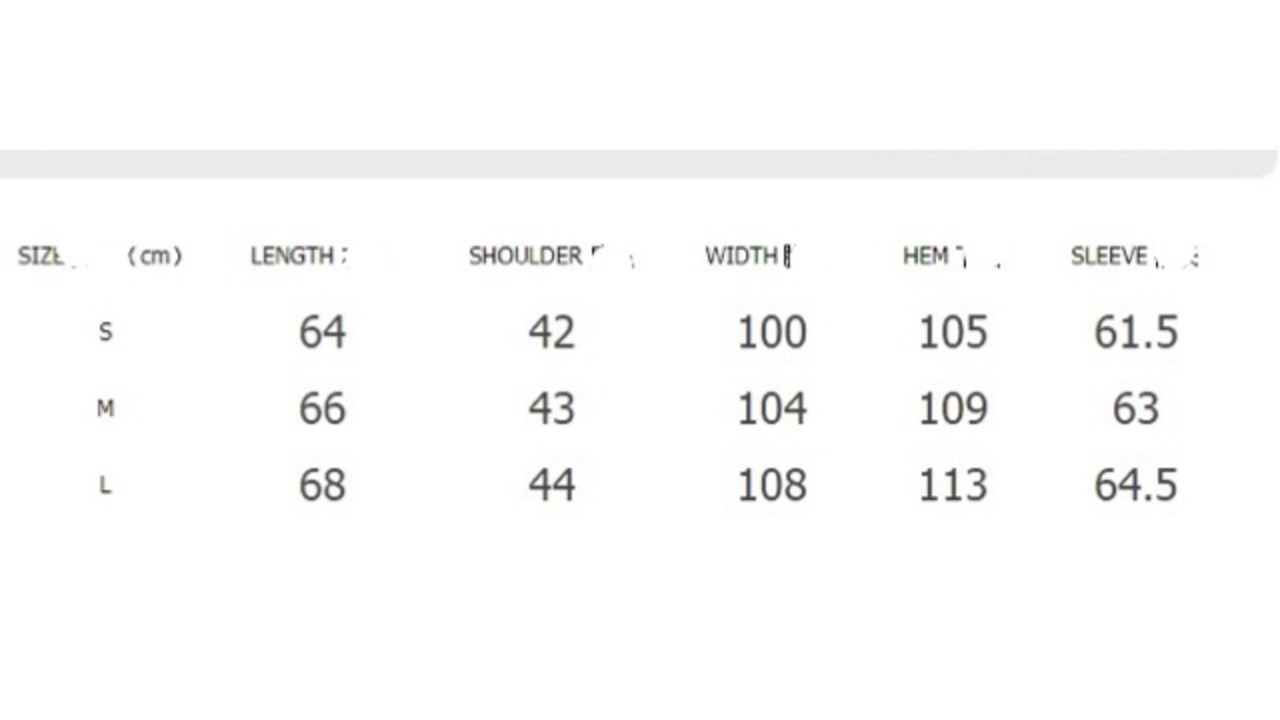This screenshot has width=1280, height=720.
Task: Click the length value 64 for size S
Action: (x=322, y=332)
